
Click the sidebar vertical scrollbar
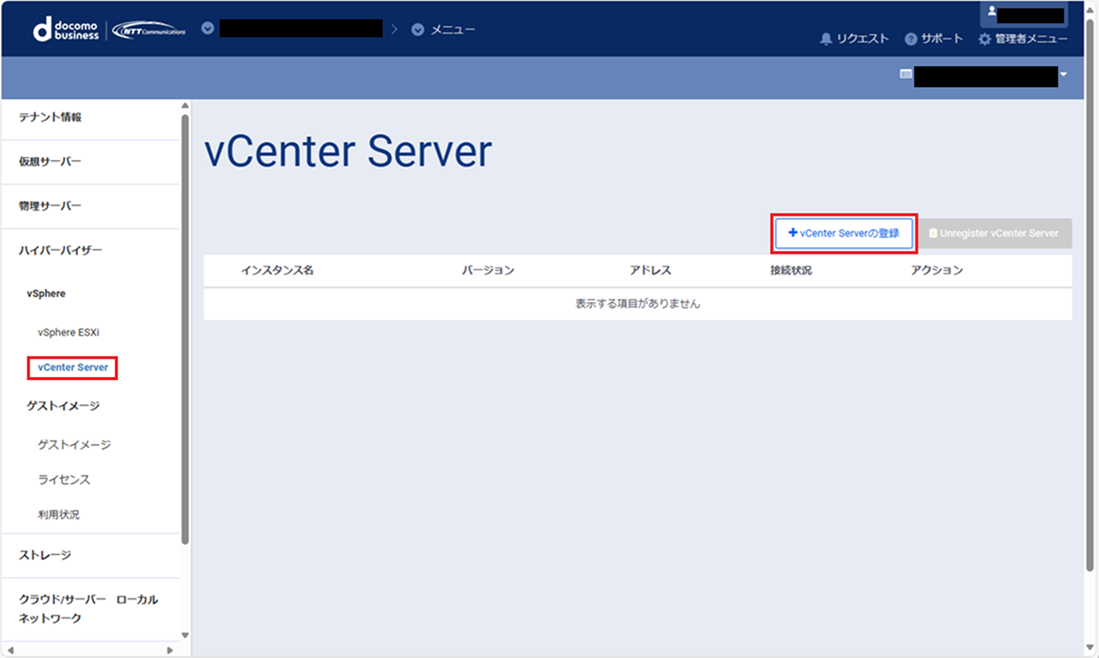click(x=185, y=330)
